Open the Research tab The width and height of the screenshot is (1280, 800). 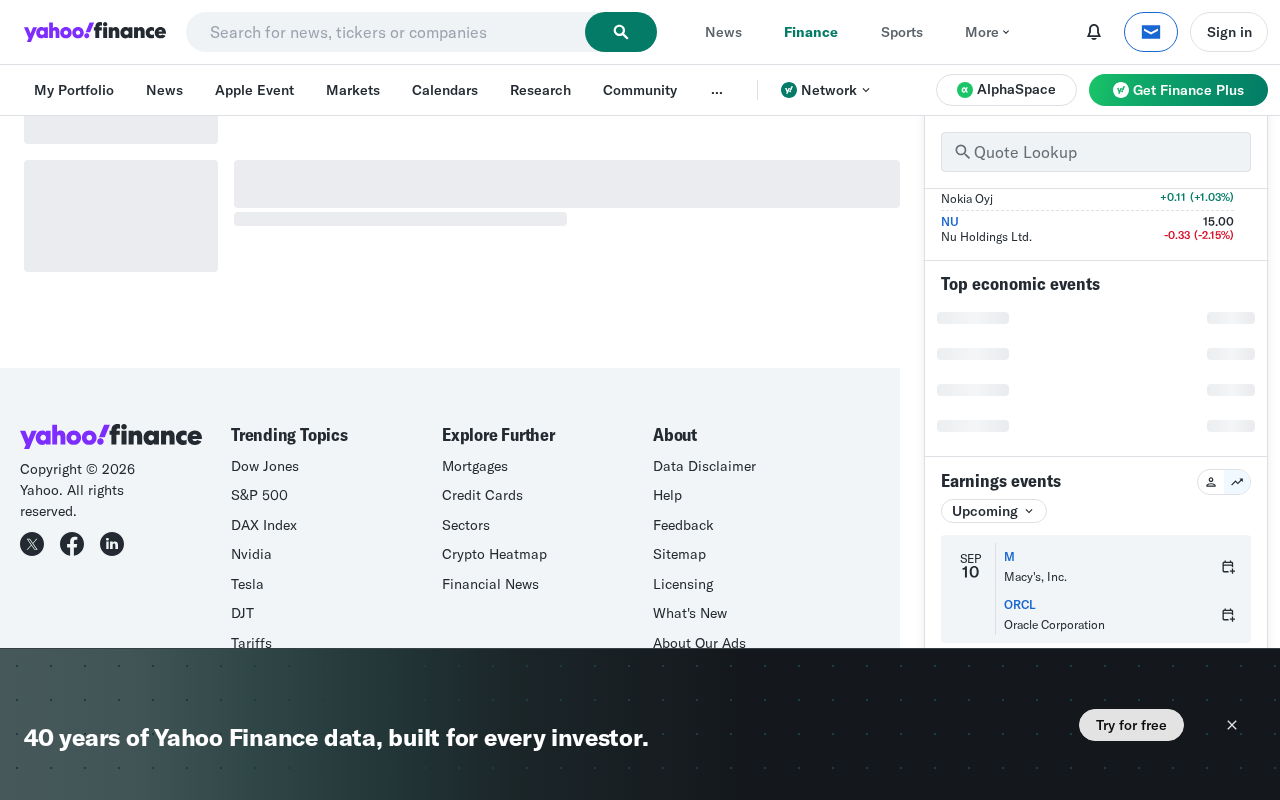(540, 90)
